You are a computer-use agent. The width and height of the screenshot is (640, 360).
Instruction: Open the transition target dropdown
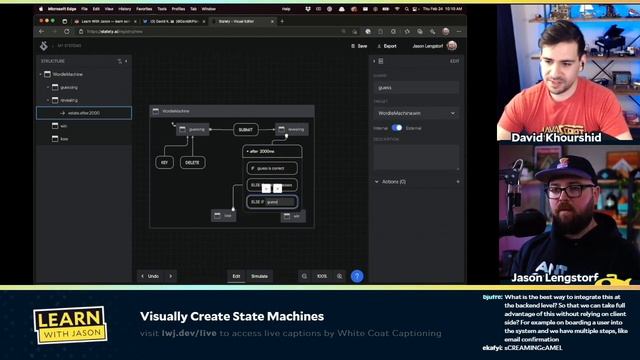pos(416,113)
